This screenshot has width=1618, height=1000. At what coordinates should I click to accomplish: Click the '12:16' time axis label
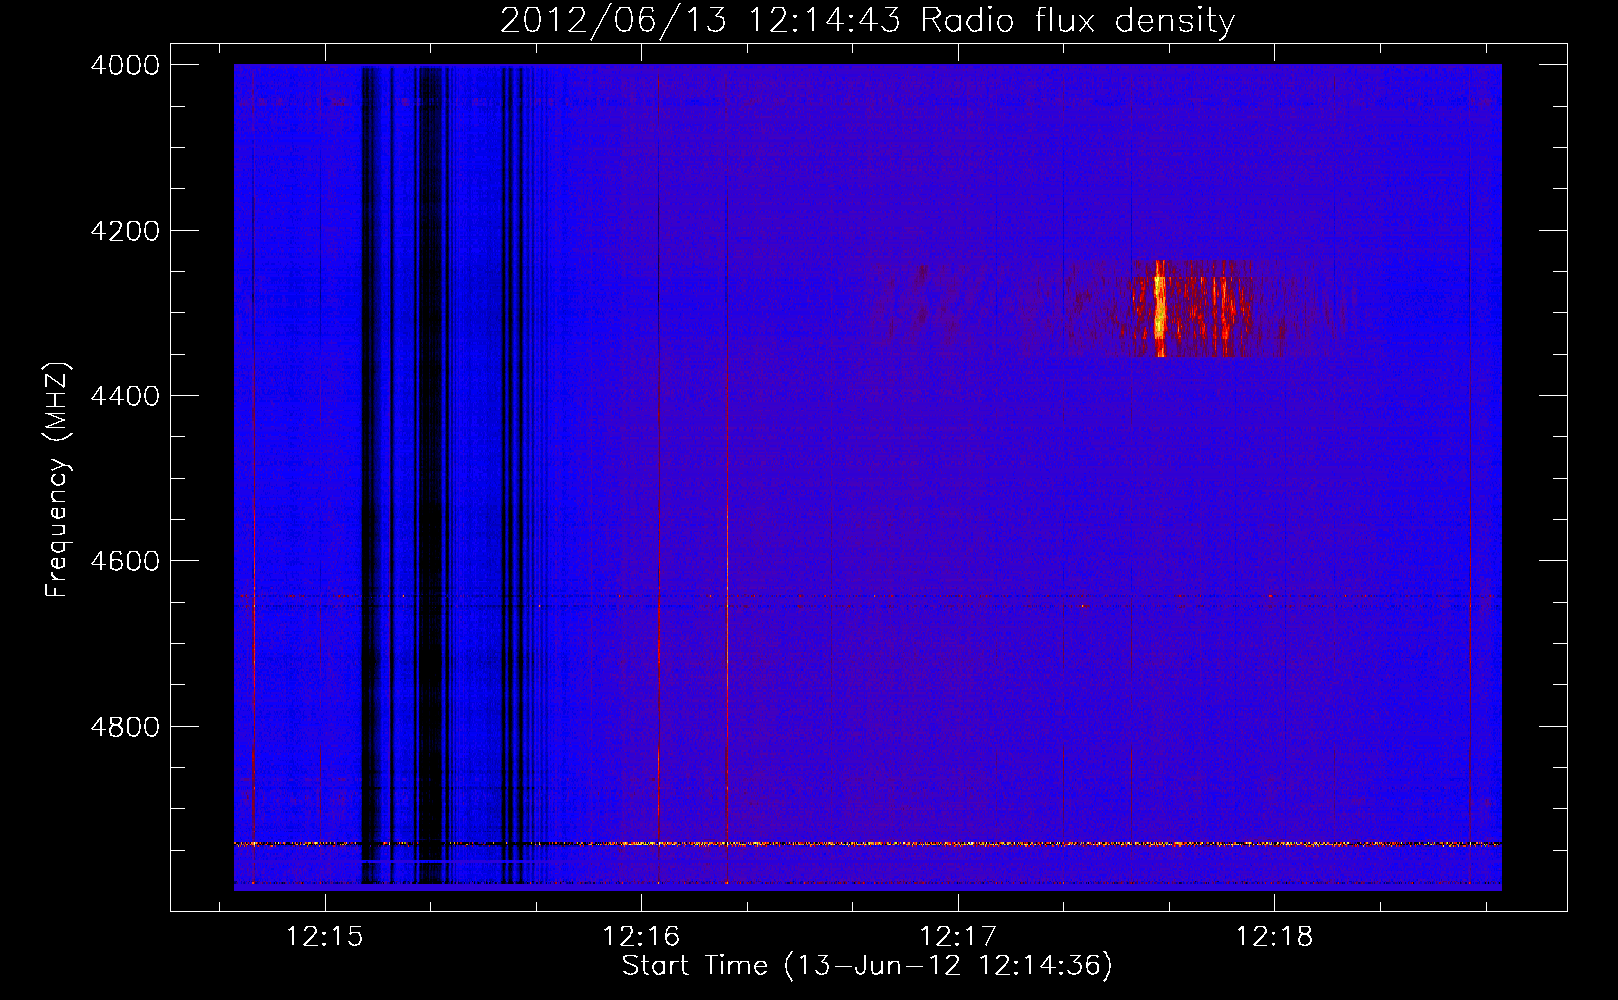point(641,937)
